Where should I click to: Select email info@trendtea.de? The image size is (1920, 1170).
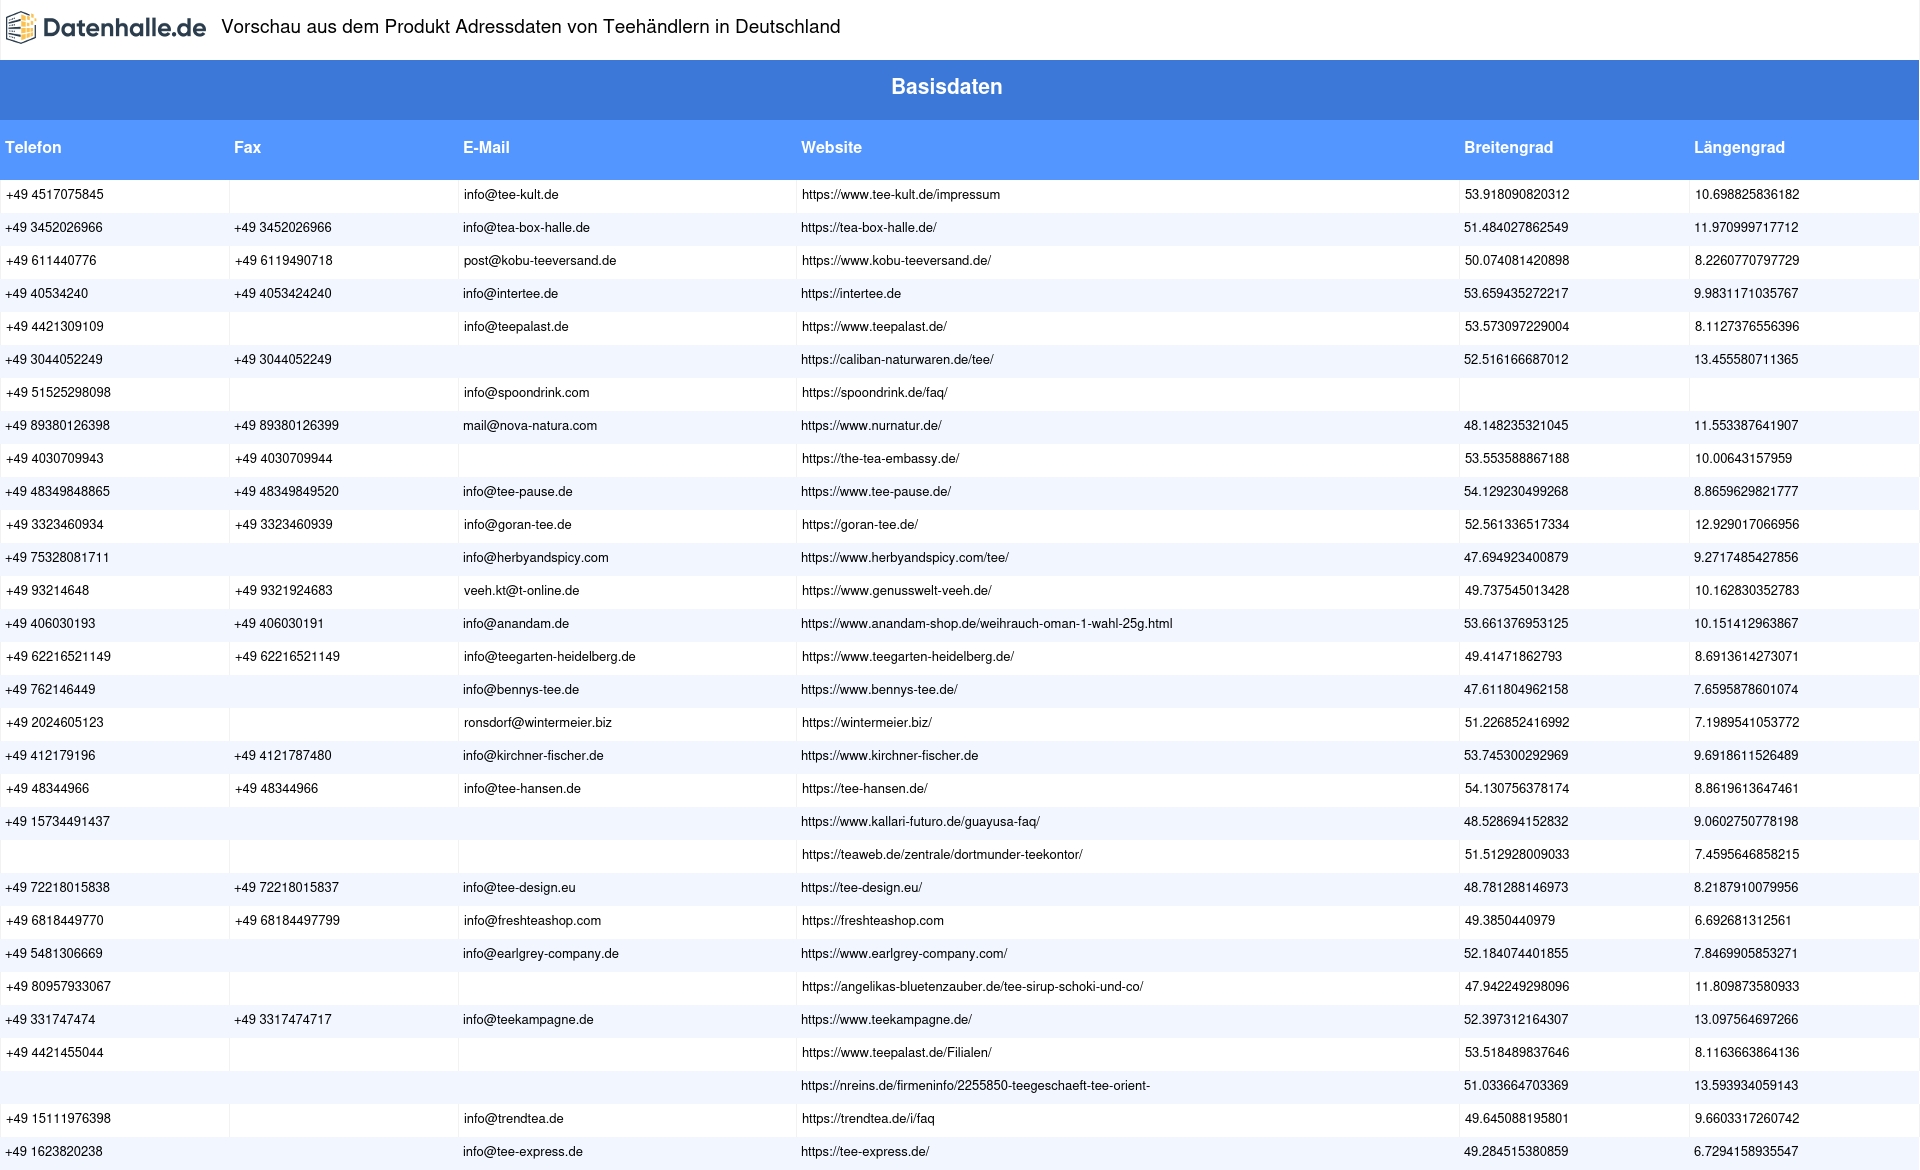[x=514, y=1119]
